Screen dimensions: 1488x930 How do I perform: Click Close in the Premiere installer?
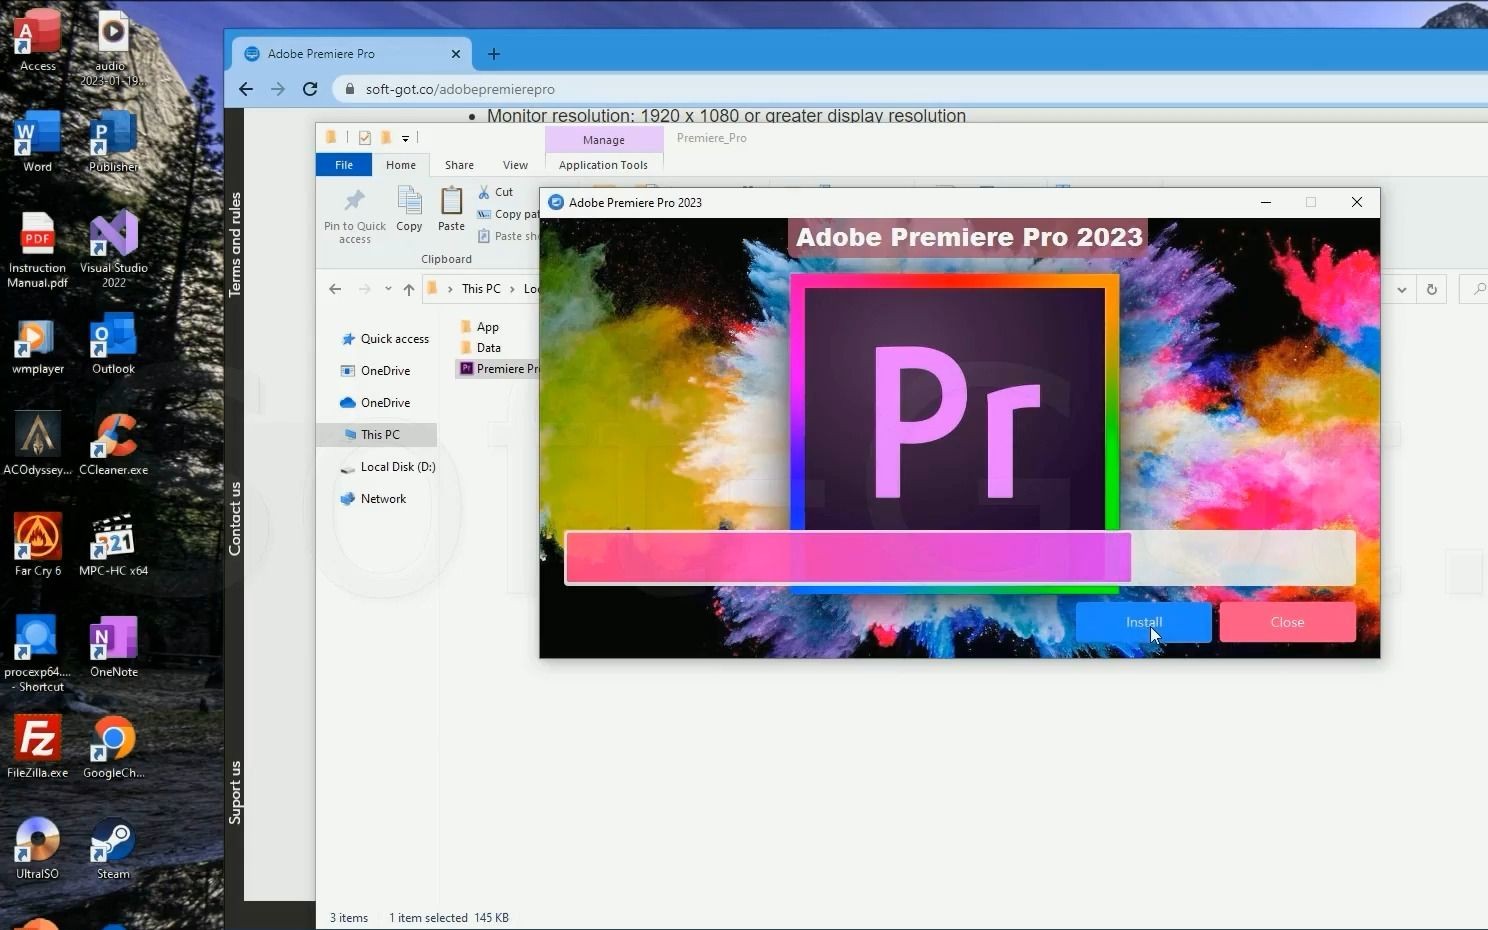point(1287,622)
